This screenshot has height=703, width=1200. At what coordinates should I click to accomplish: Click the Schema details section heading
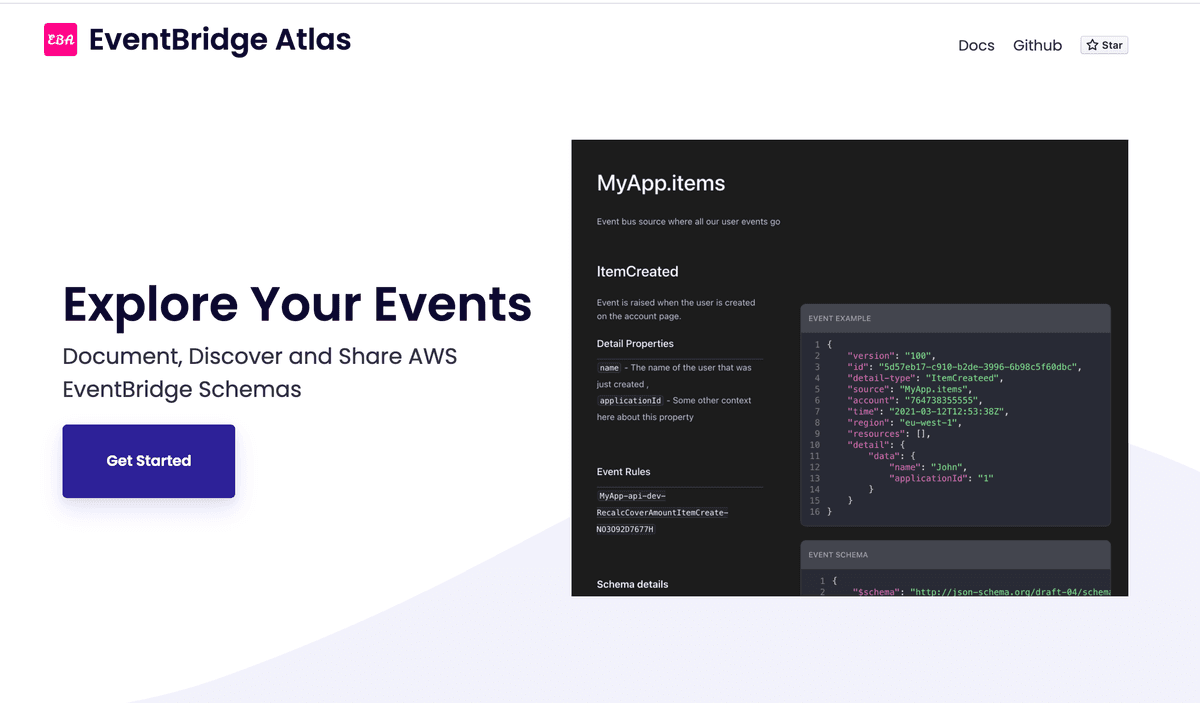[632, 584]
